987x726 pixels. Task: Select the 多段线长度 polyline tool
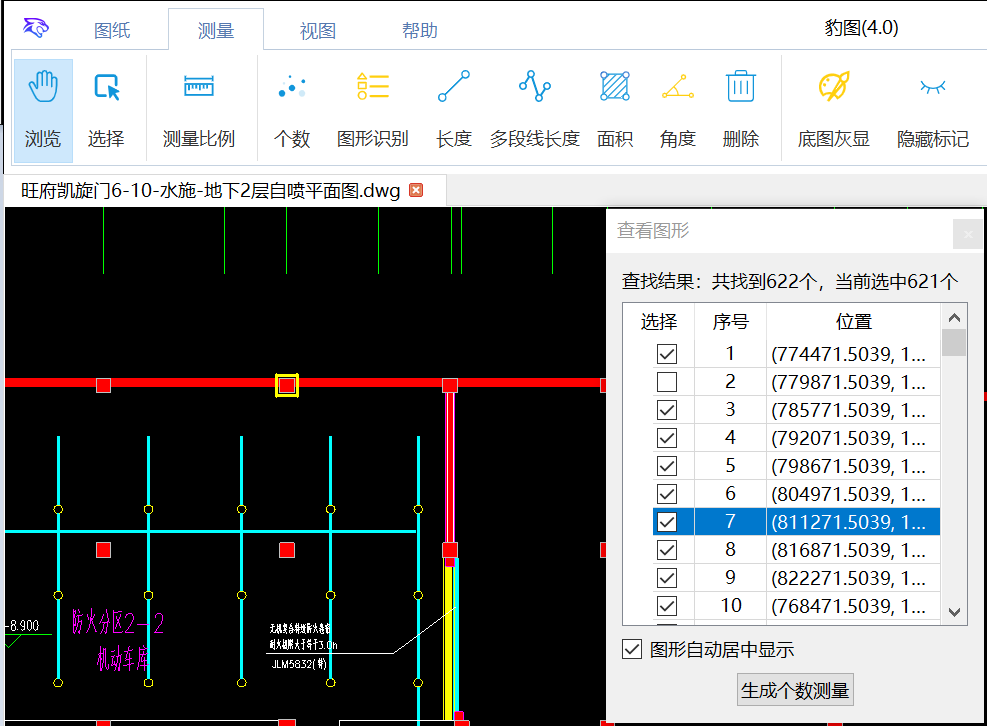(534, 111)
